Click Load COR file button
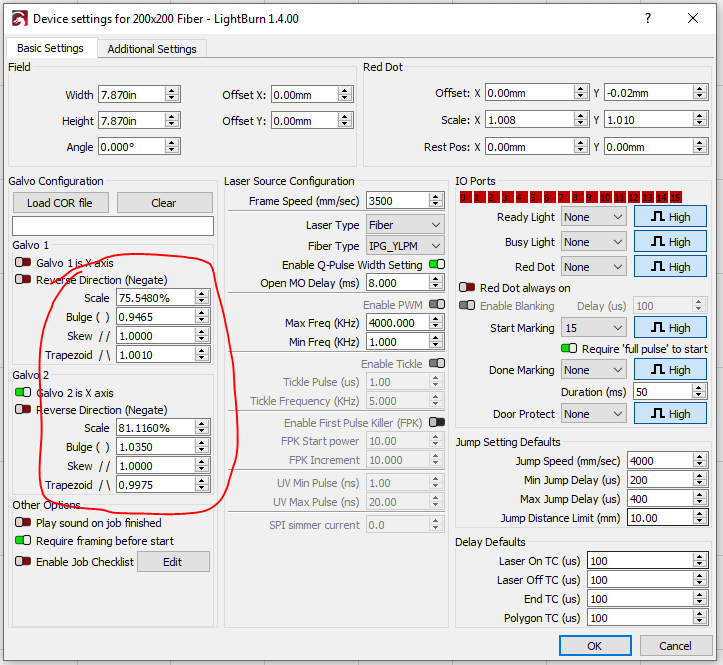Image resolution: width=723 pixels, height=665 pixels. point(60,203)
